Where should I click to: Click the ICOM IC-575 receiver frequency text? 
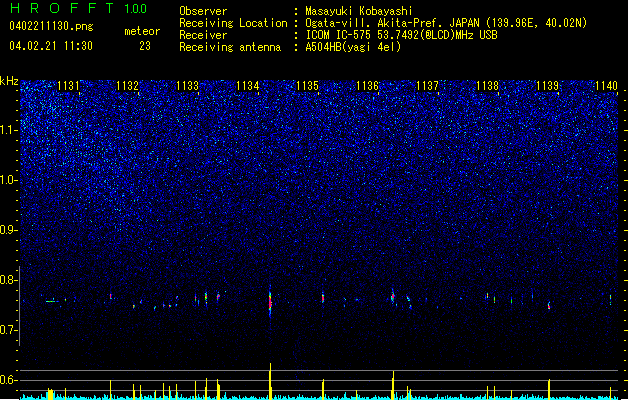[x=401, y=35]
